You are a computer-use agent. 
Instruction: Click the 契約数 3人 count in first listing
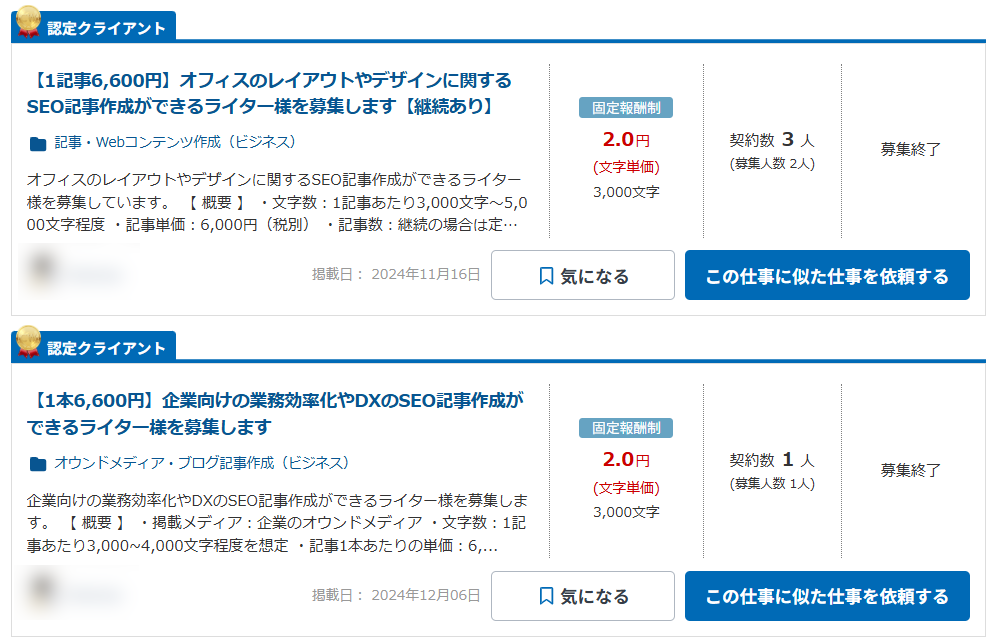[772, 140]
